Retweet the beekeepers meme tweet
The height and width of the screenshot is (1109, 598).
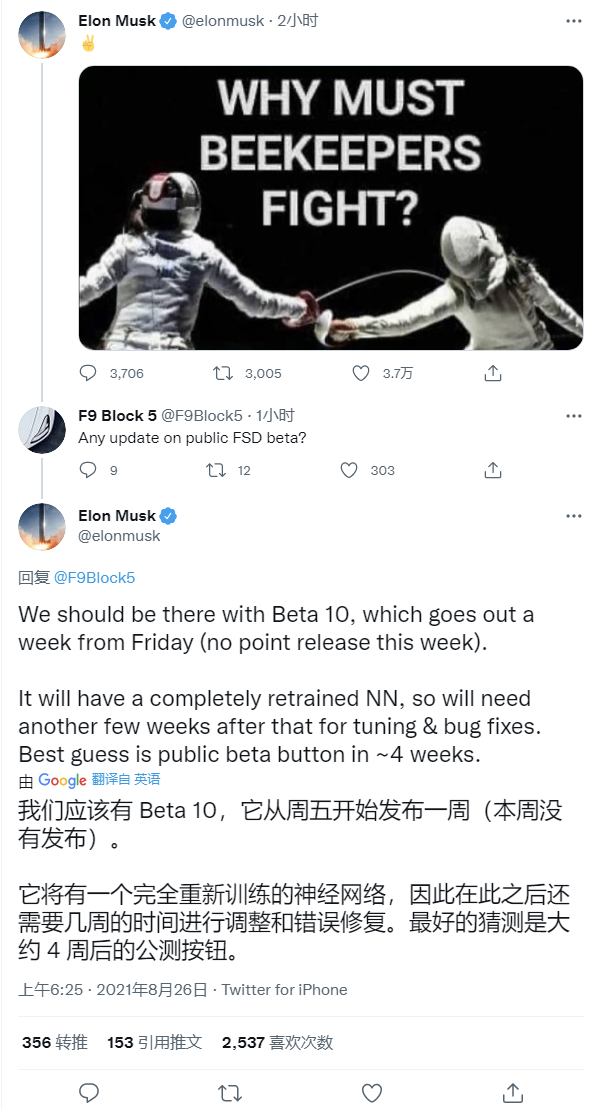point(216,373)
